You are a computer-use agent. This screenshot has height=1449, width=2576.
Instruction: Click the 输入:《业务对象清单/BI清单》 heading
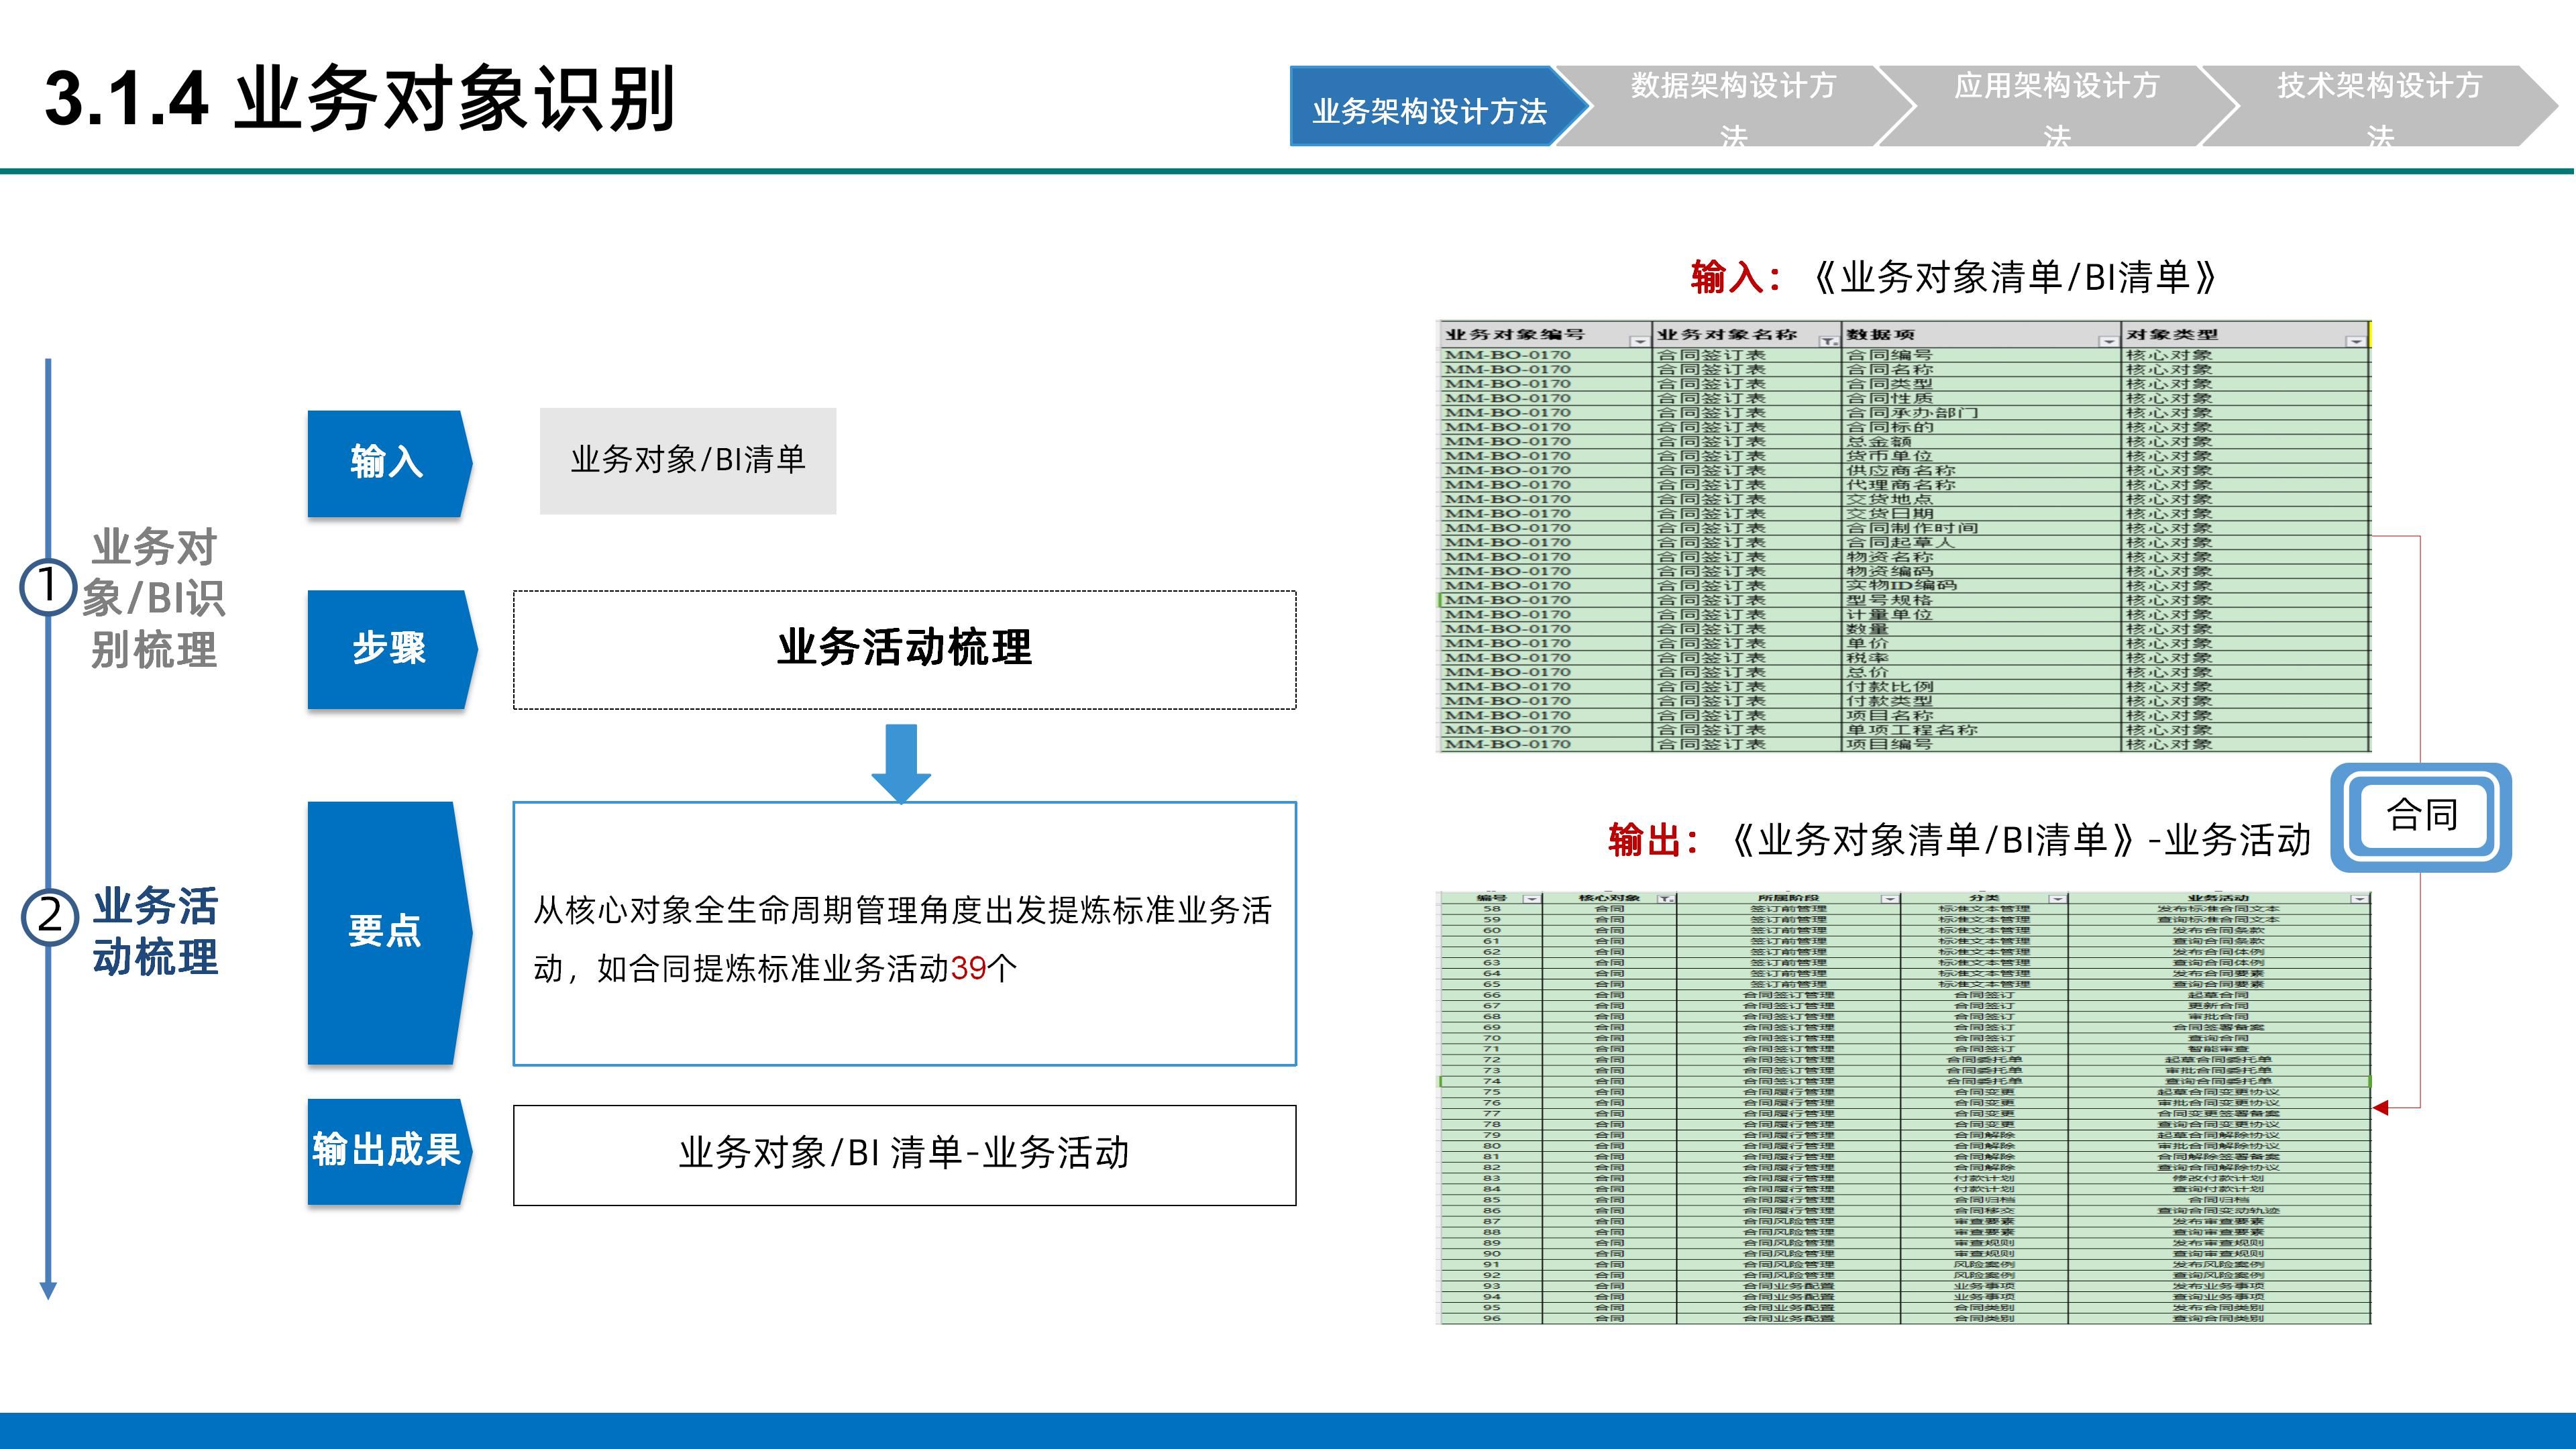coord(1953,277)
